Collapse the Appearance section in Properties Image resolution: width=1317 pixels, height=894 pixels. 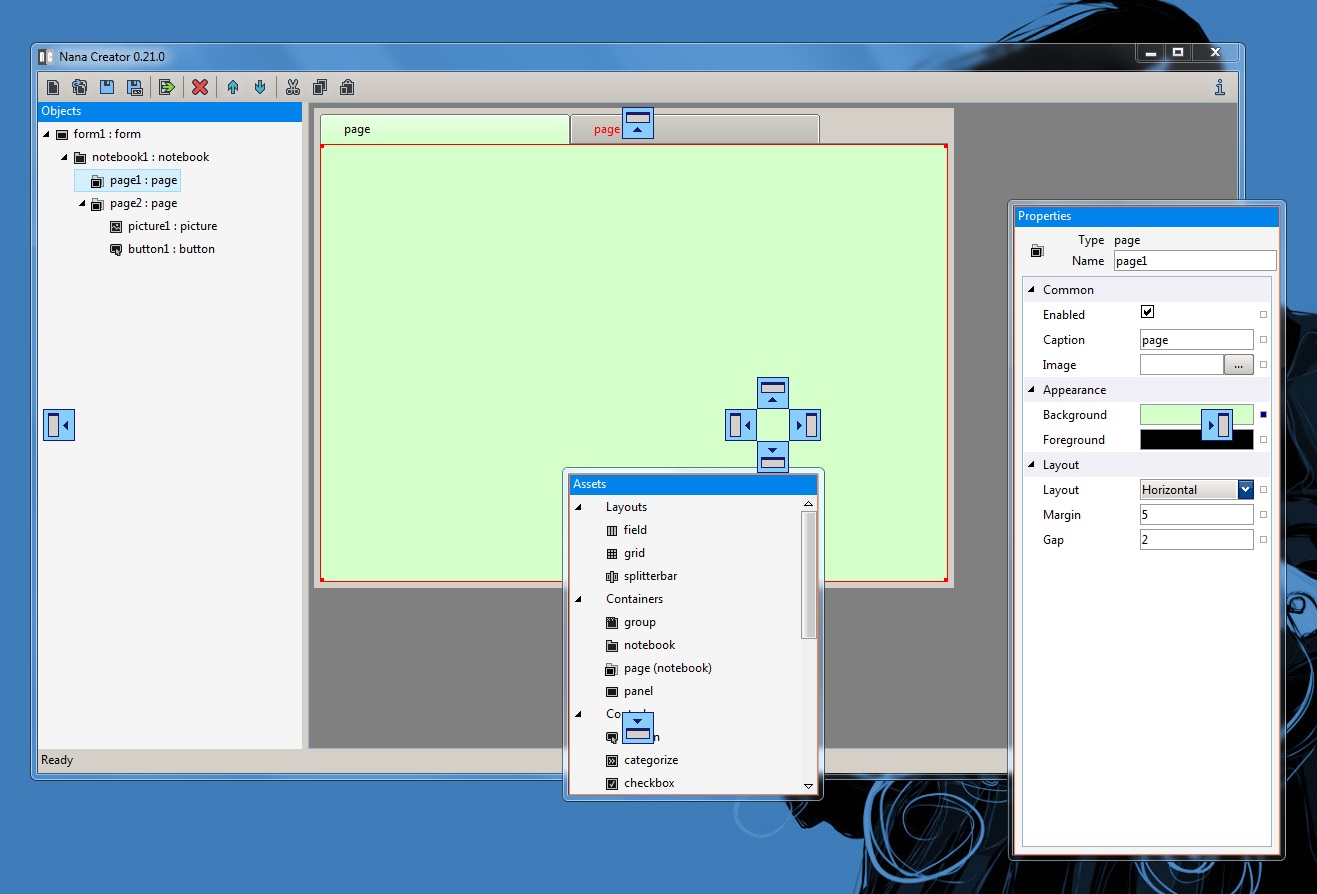tap(1032, 390)
